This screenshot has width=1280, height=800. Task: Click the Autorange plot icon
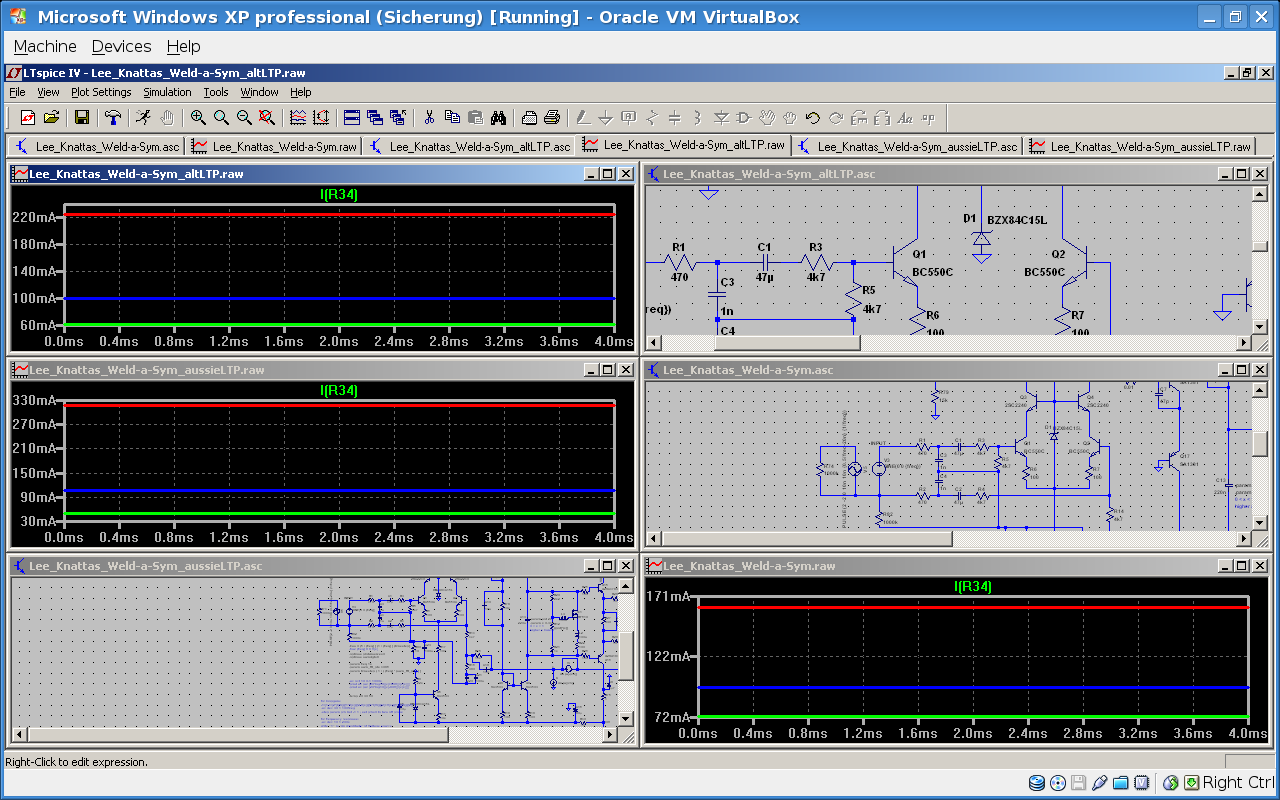(x=321, y=117)
